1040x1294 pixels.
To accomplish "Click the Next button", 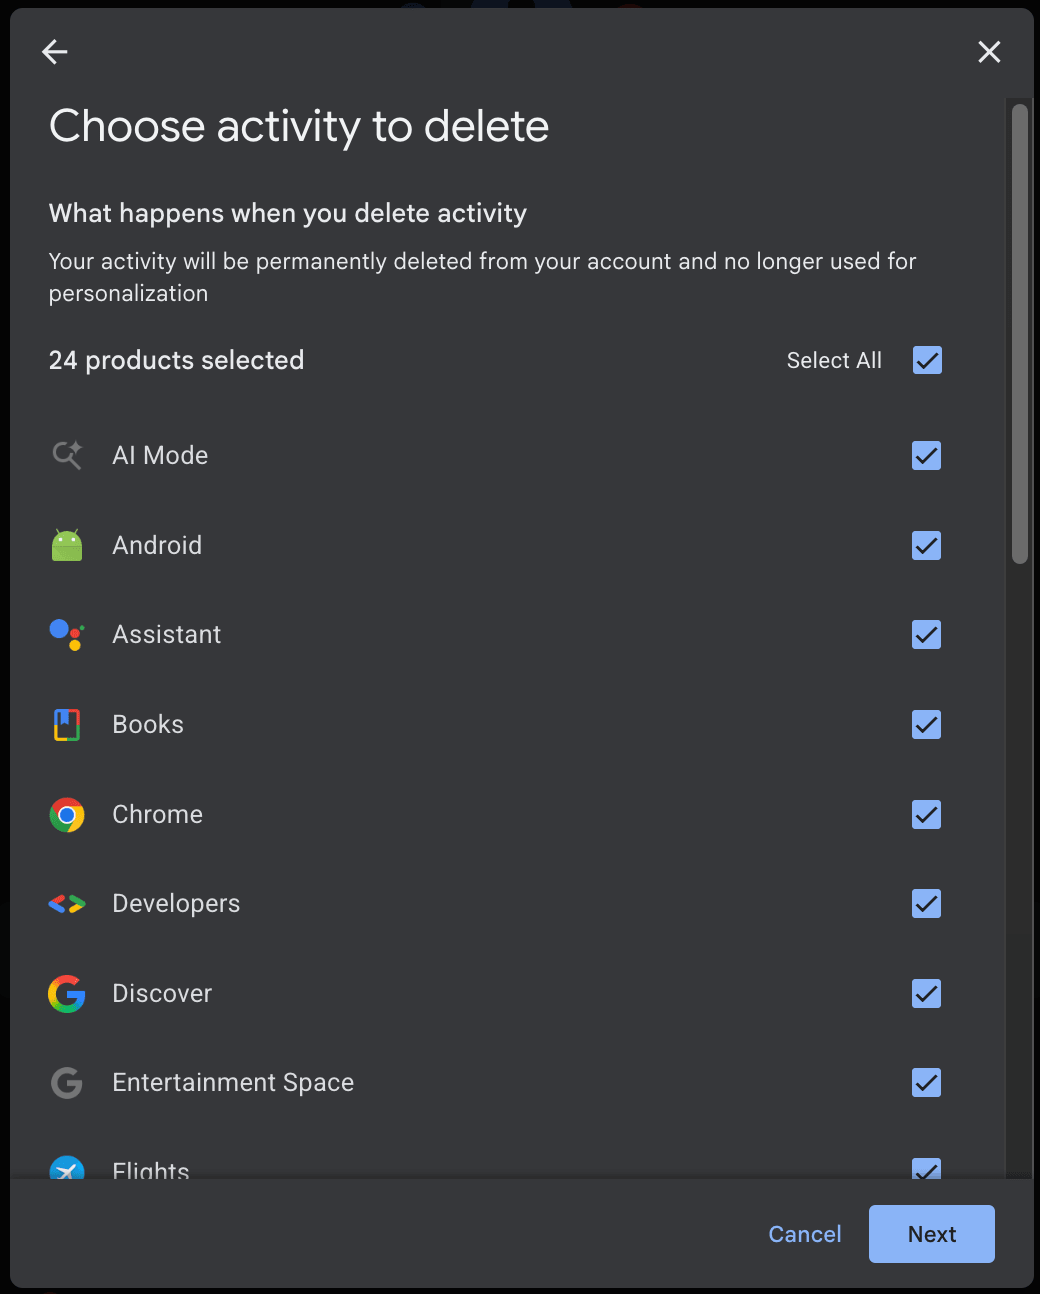I will pos(932,1234).
